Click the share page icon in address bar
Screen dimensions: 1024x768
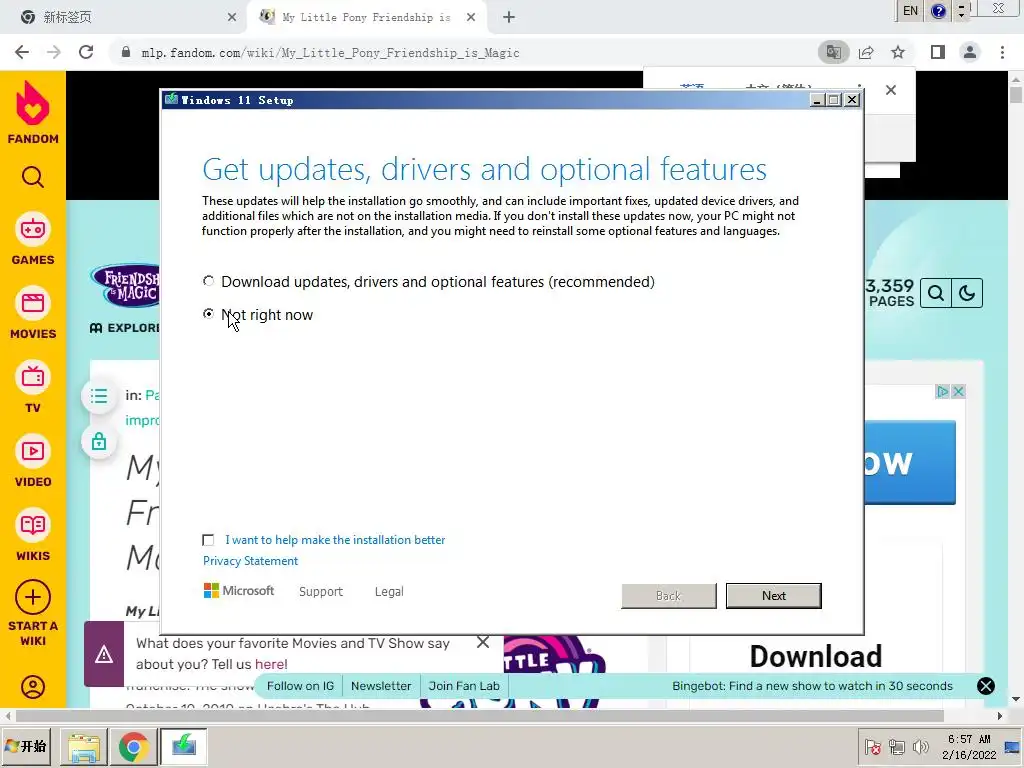[x=866, y=52]
